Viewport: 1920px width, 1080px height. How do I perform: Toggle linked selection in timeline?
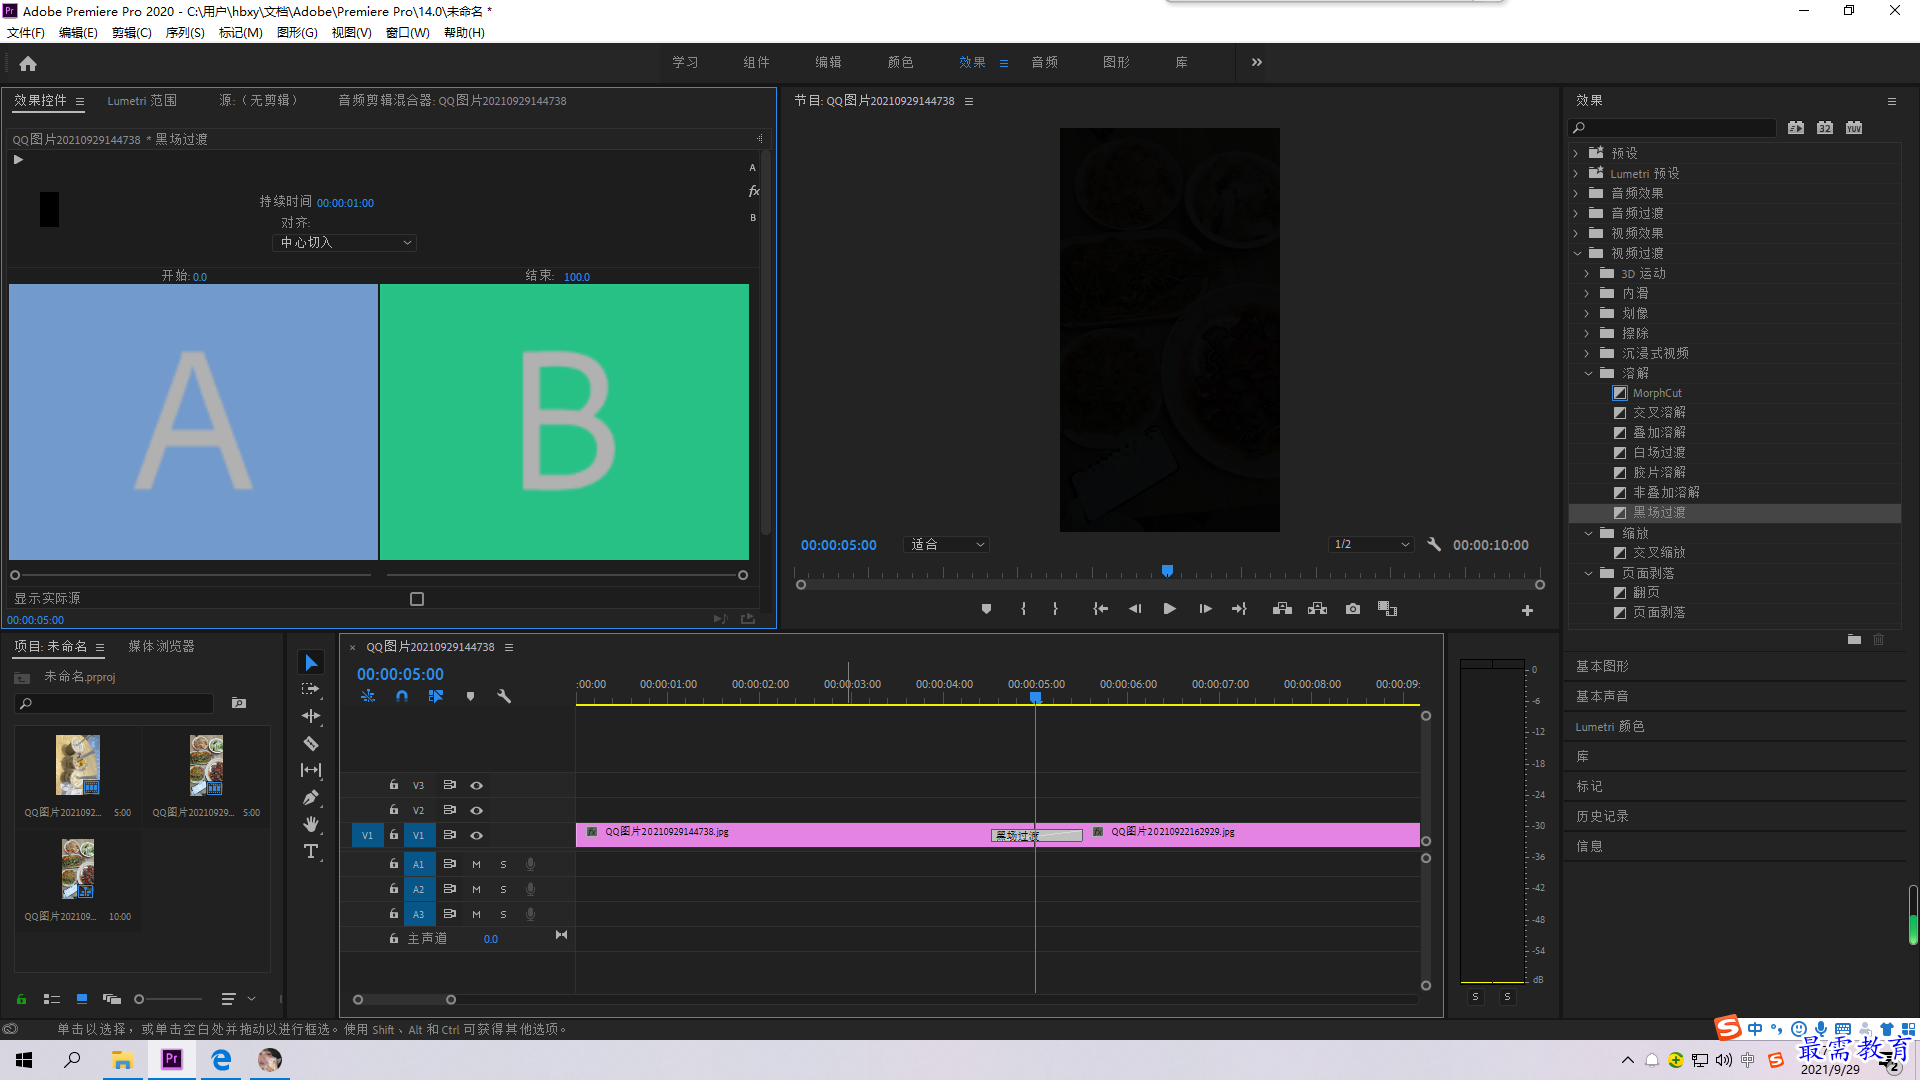tap(436, 696)
